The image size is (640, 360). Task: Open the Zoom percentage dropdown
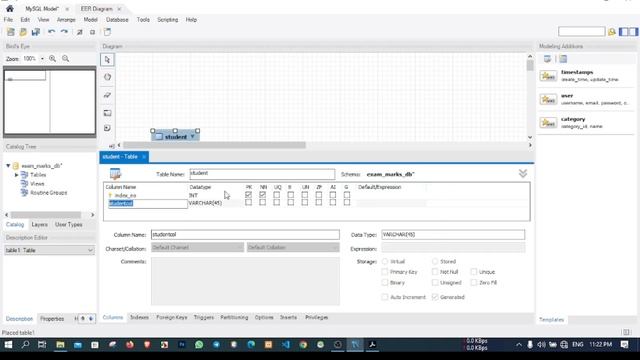[42, 59]
